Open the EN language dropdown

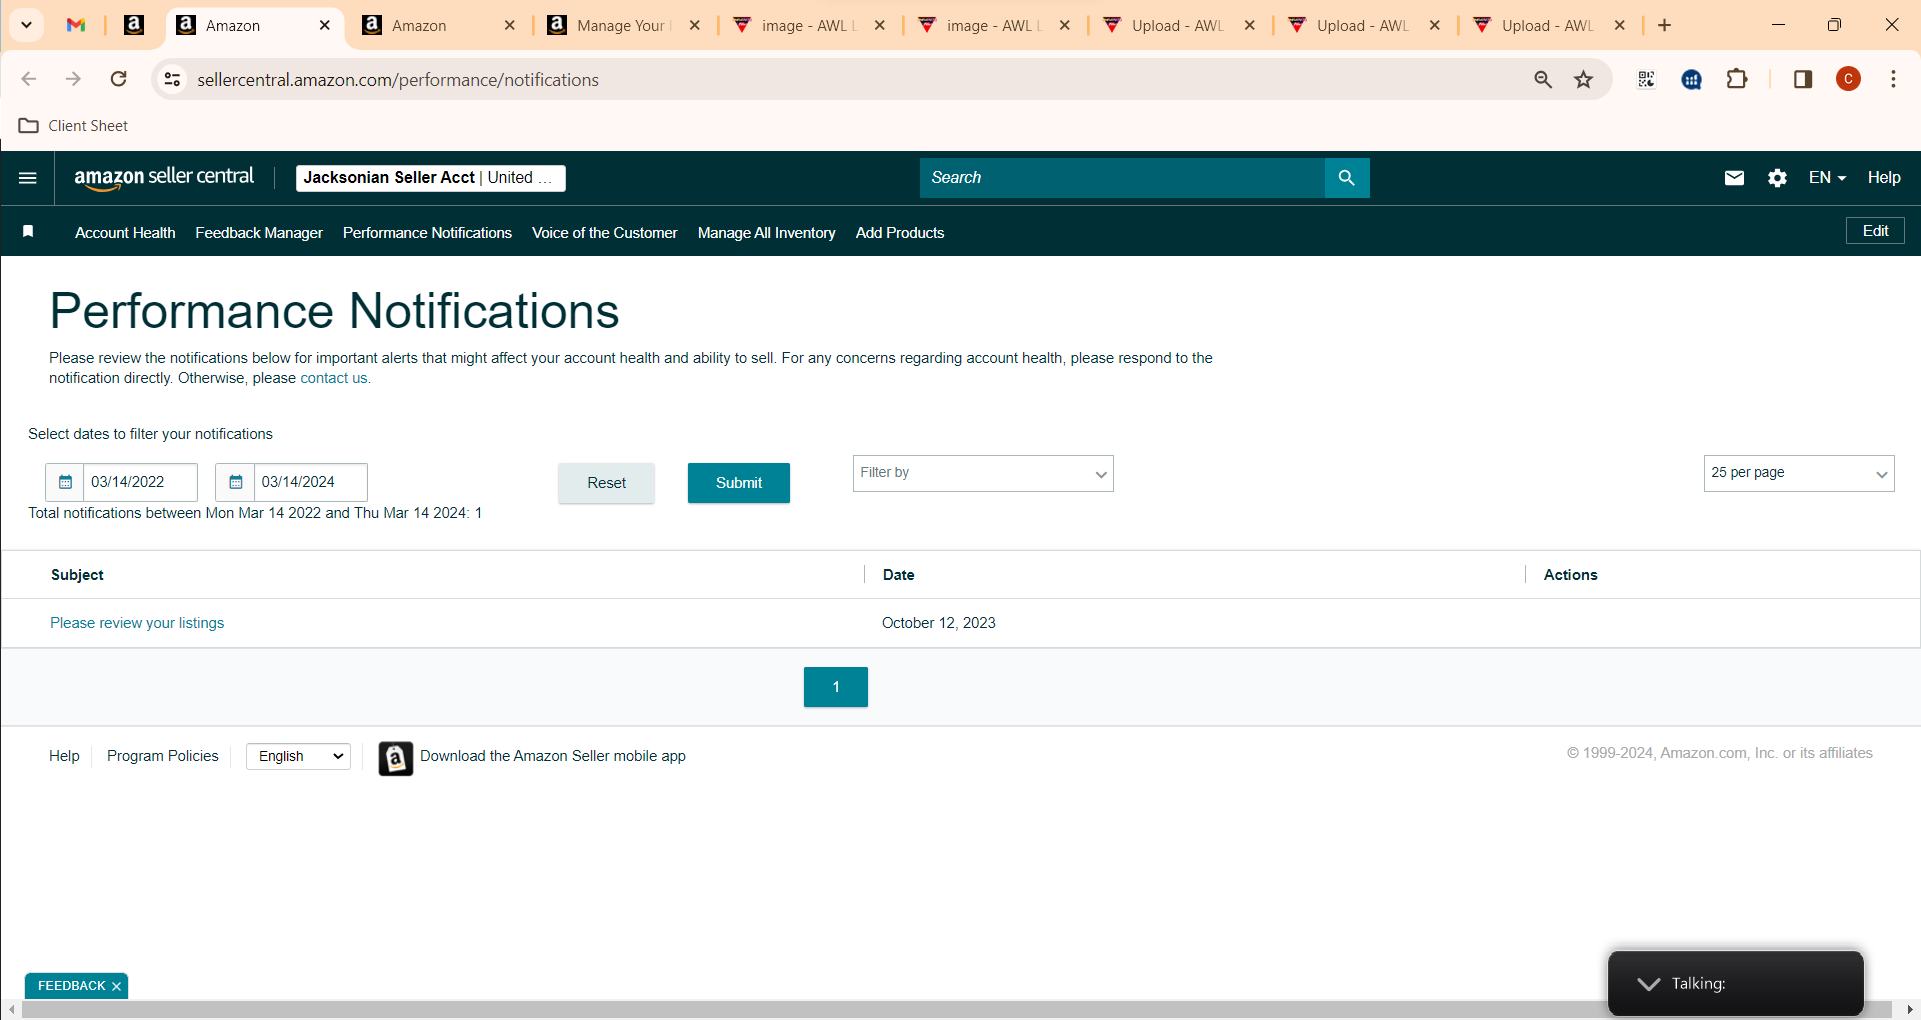click(1827, 178)
